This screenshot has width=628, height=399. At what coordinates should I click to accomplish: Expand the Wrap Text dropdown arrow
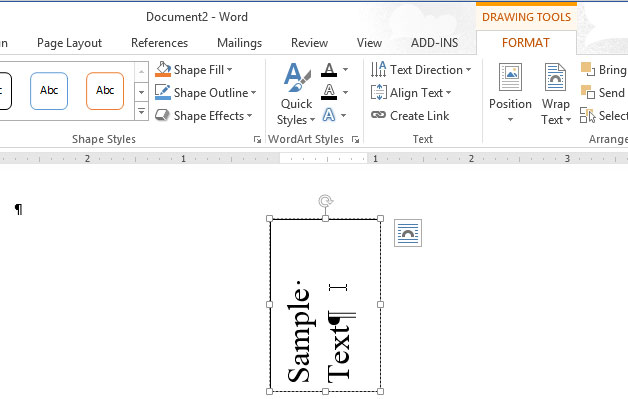point(568,120)
